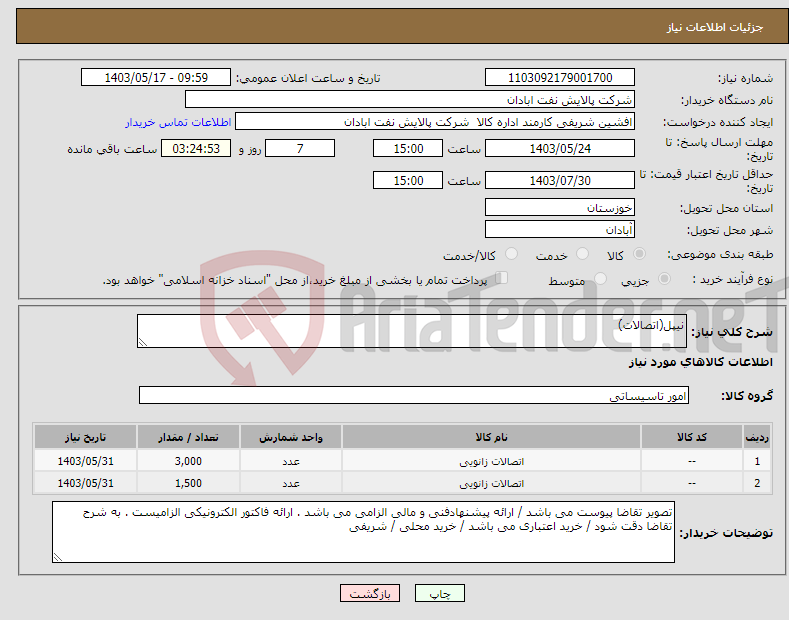Click the response deadline hour field 15:00
The height and width of the screenshot is (620, 789).
408,148
